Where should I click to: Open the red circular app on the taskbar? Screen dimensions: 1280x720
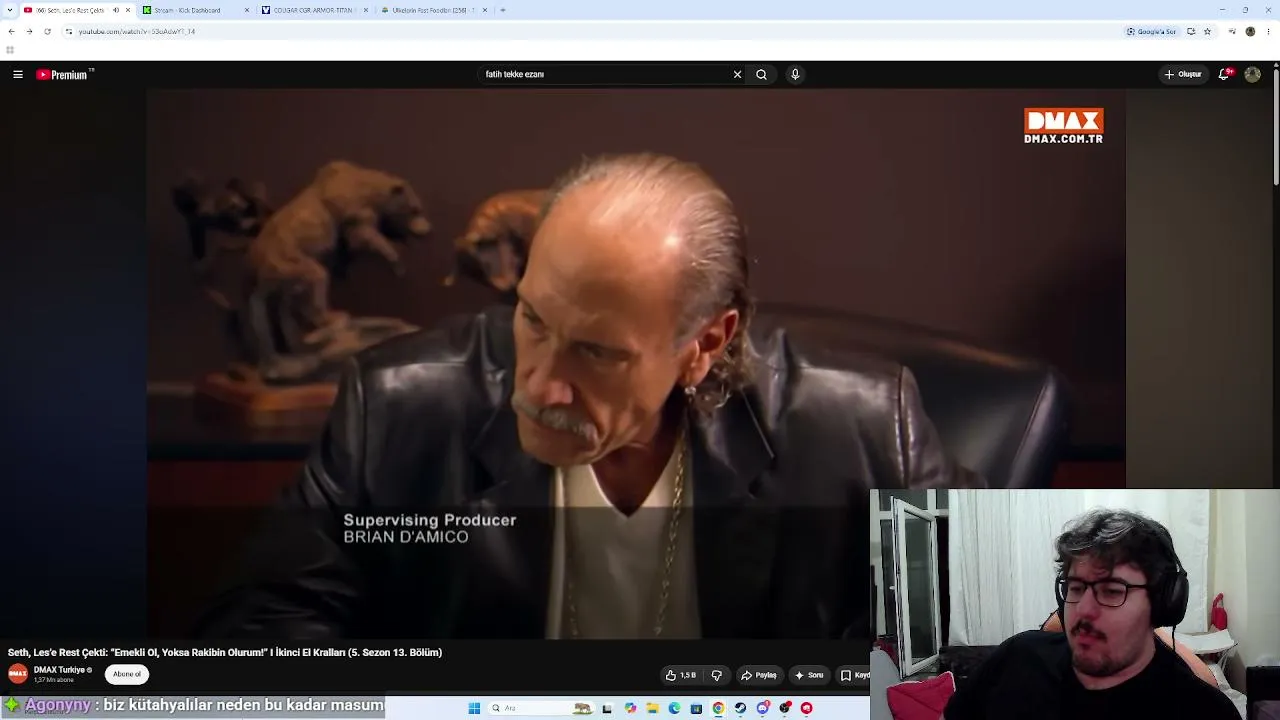tap(806, 708)
